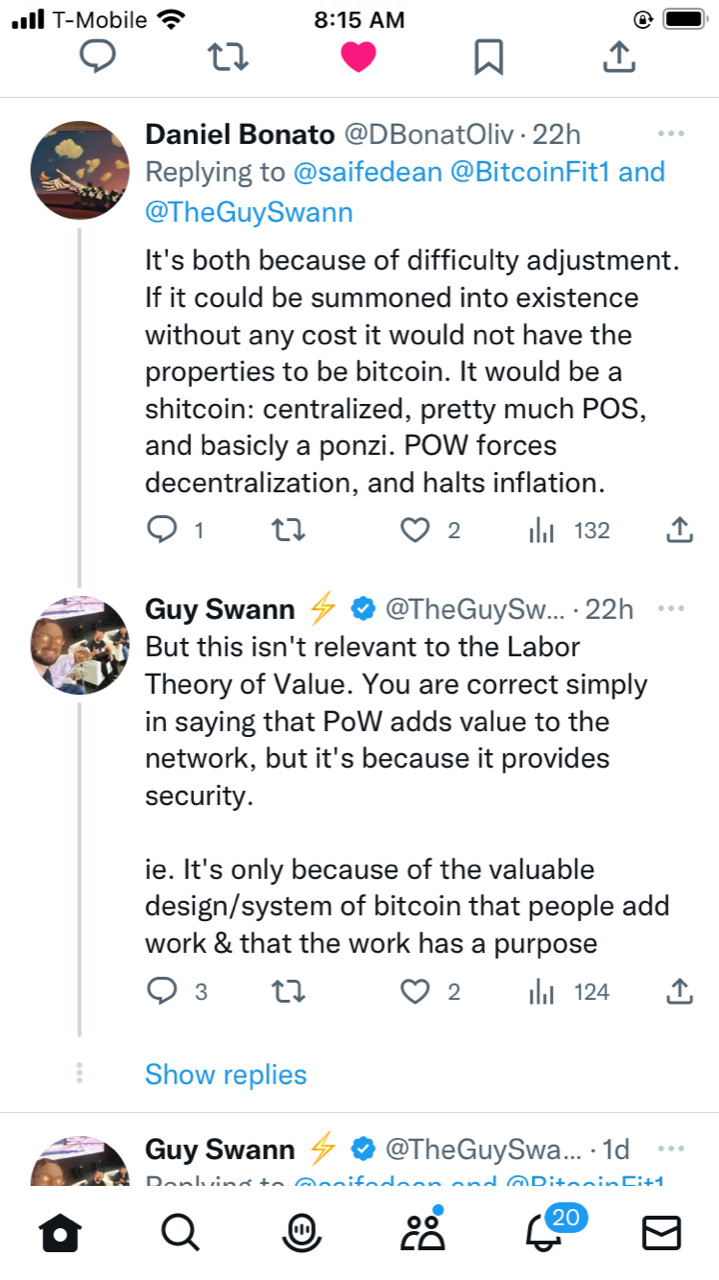Open the Messages envelope tab
Screen dimensions: 719x1280
661,1233
